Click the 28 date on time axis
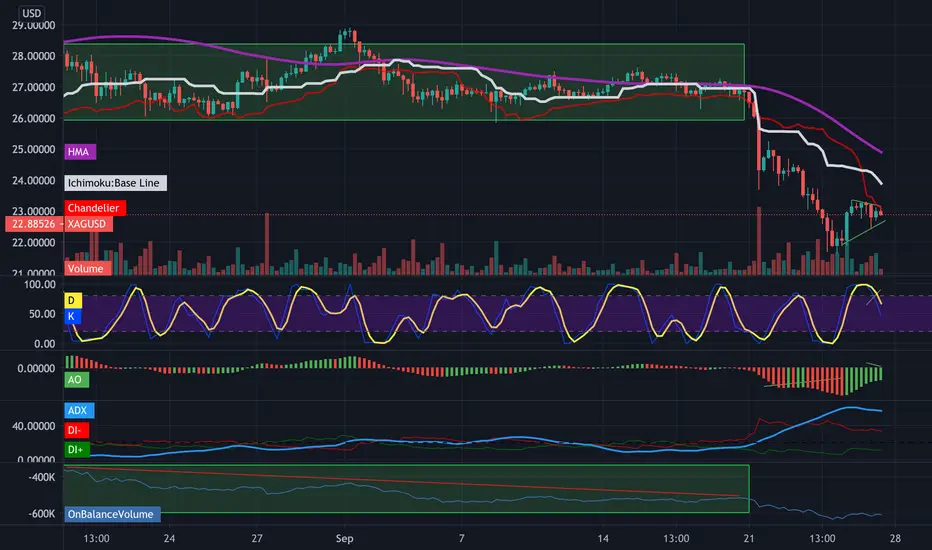 click(895, 539)
